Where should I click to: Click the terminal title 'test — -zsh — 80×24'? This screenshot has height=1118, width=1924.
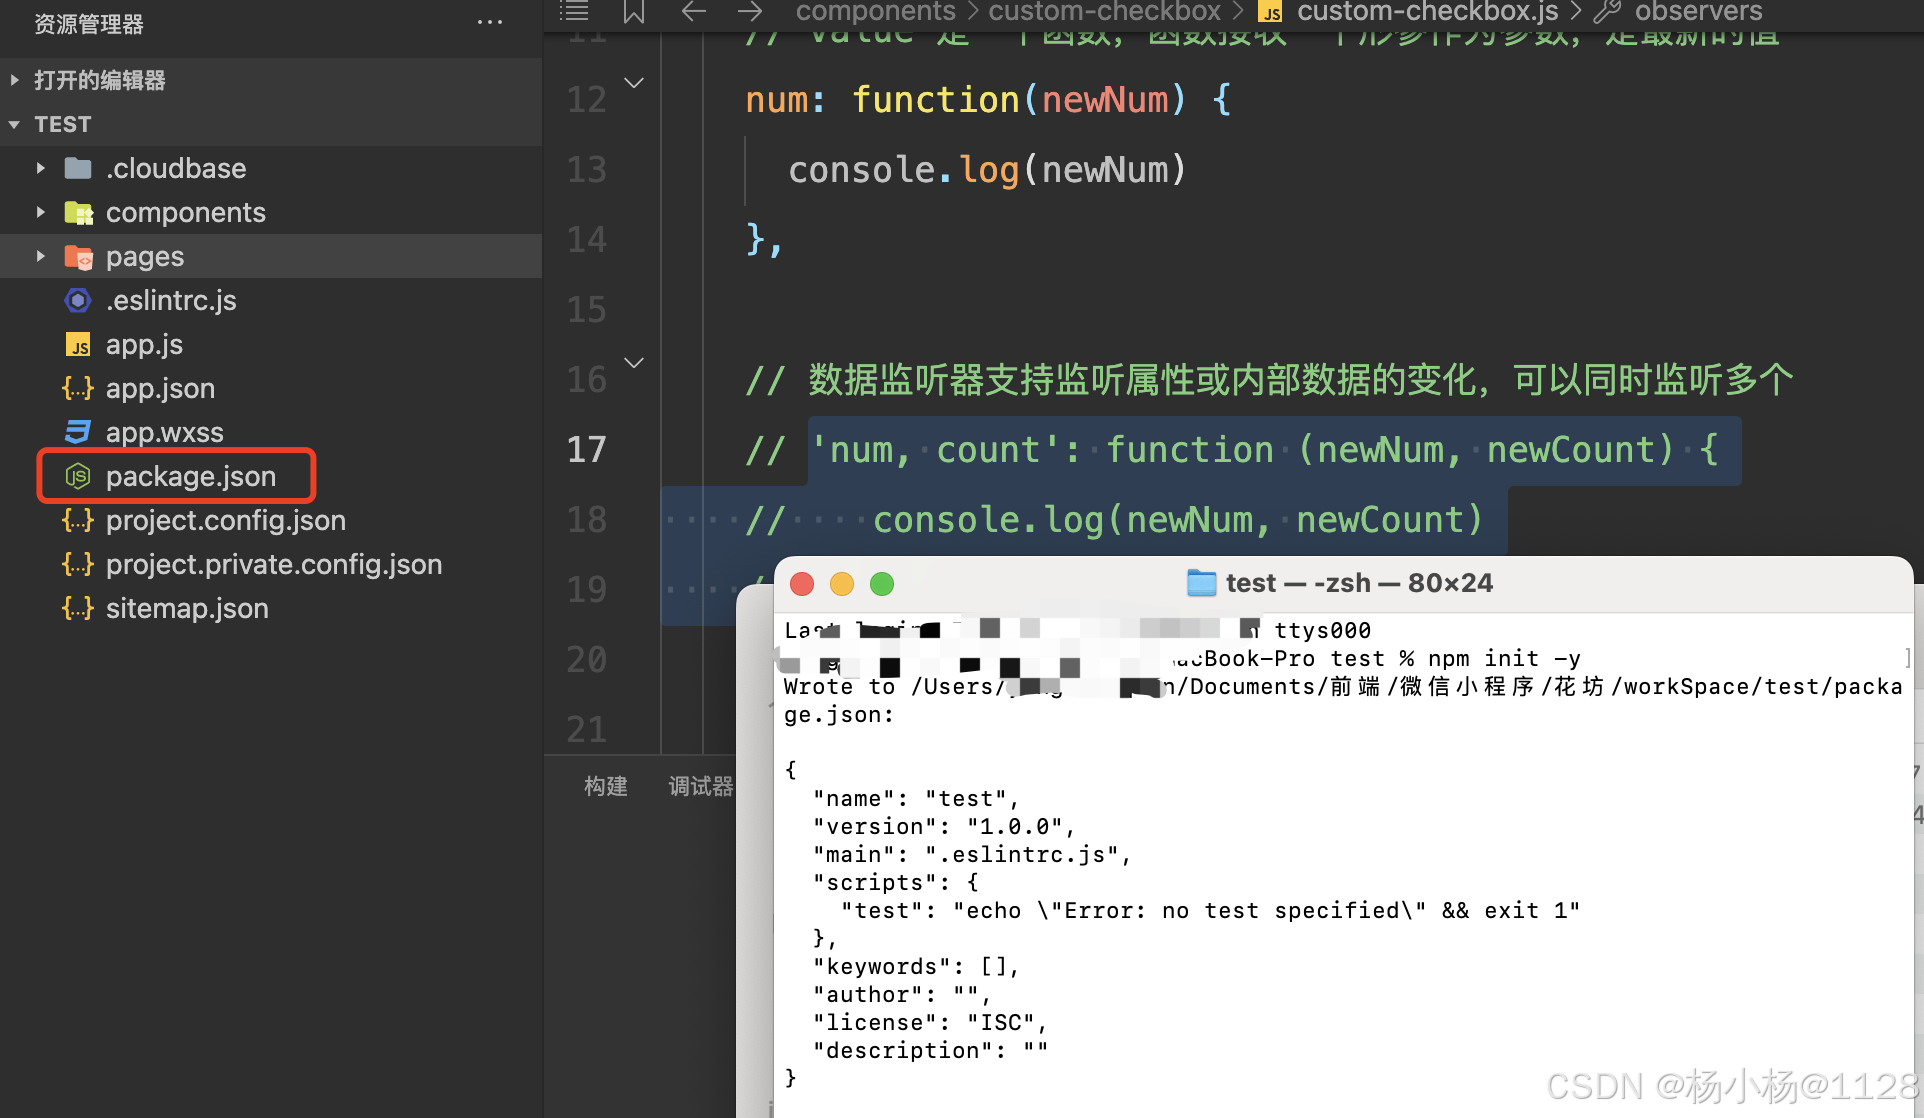pos(1359,583)
